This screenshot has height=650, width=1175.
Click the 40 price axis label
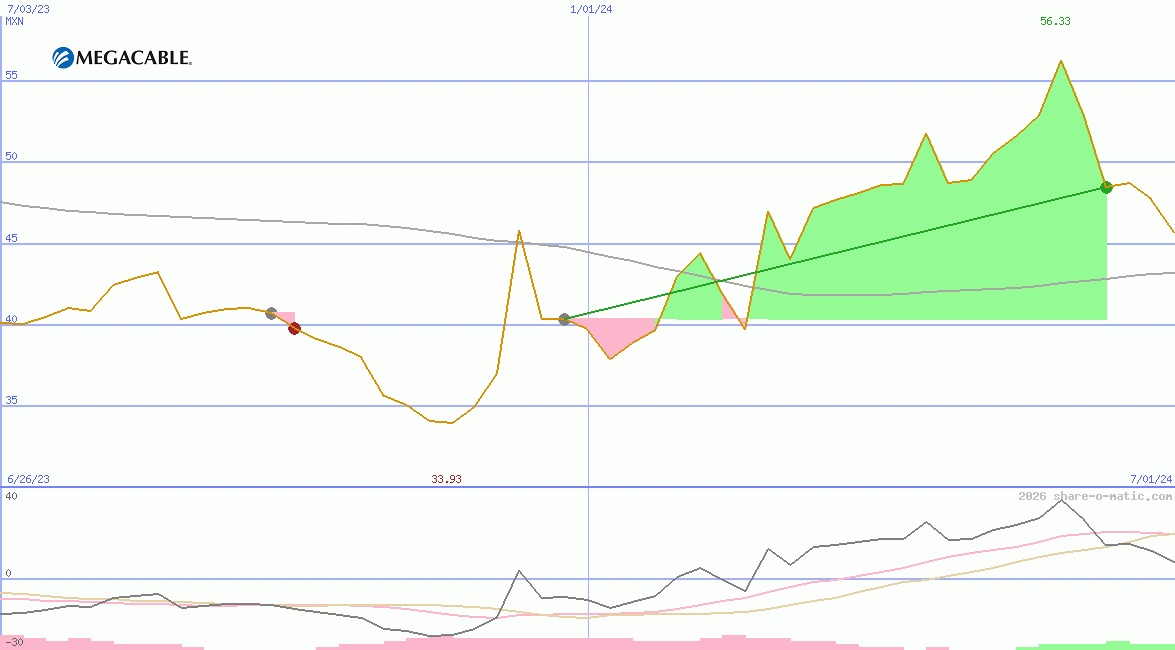11,319
